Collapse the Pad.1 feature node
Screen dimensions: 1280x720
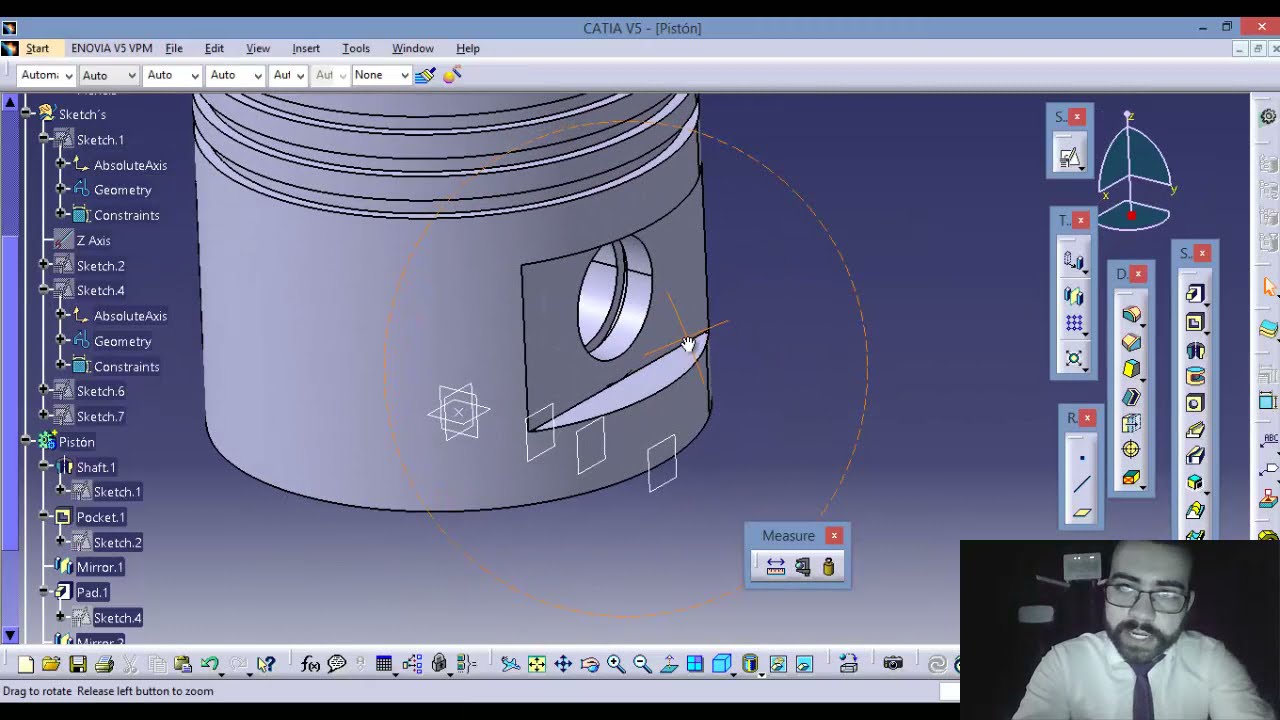[44, 592]
